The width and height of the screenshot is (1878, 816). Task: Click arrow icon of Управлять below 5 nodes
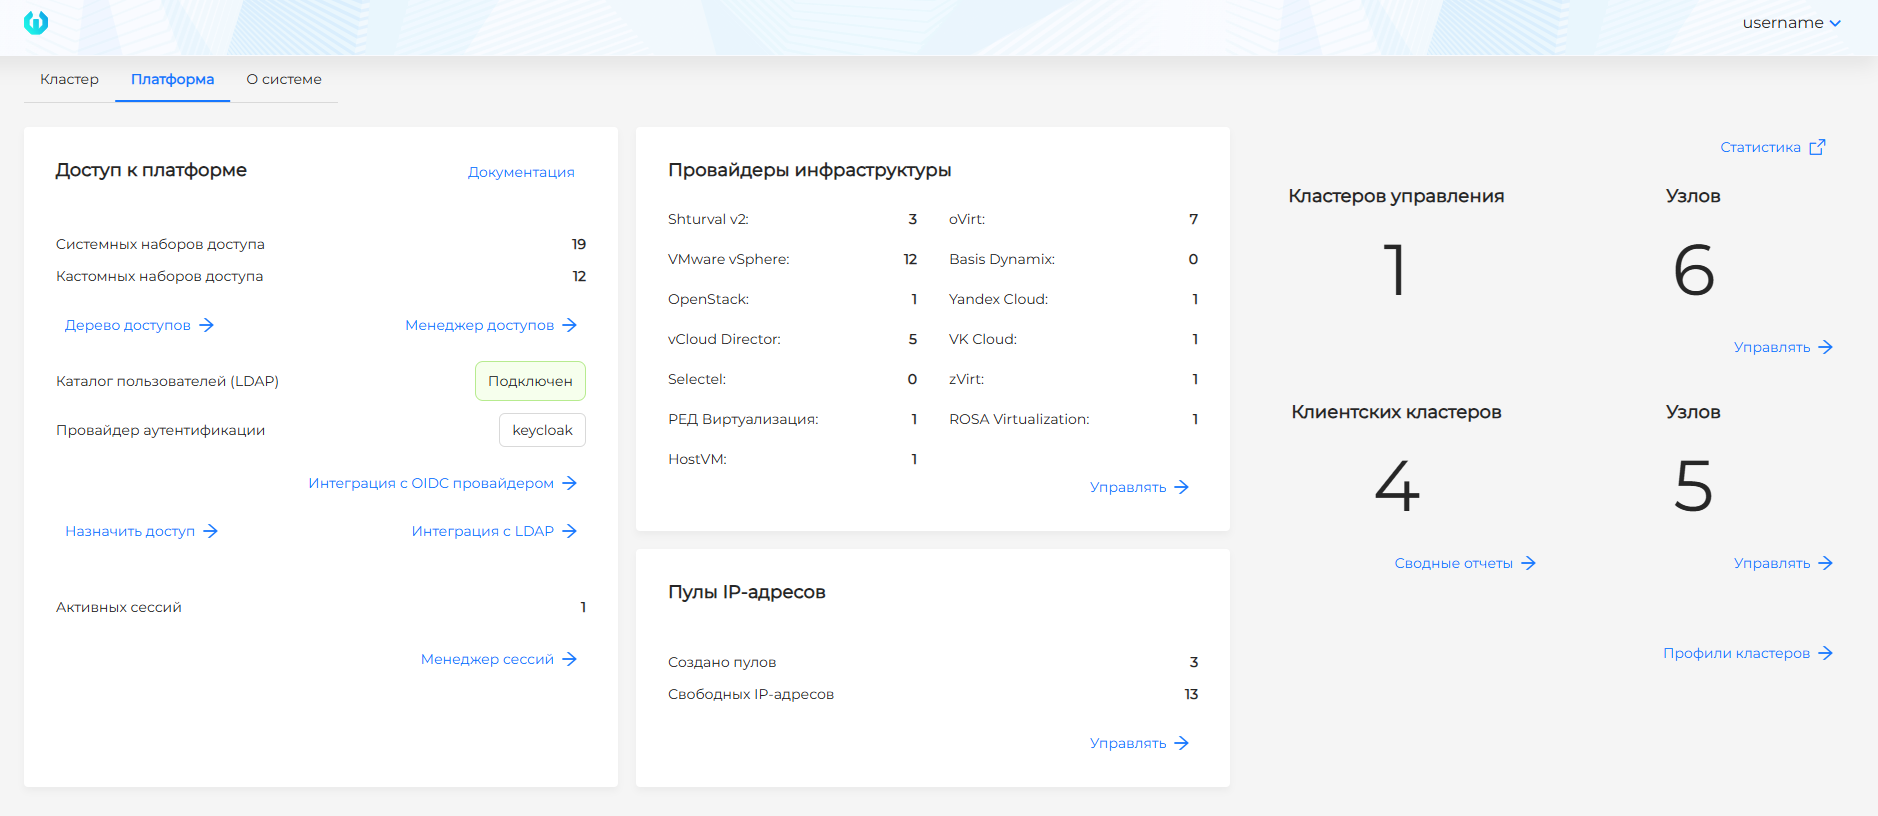[x=1825, y=563]
